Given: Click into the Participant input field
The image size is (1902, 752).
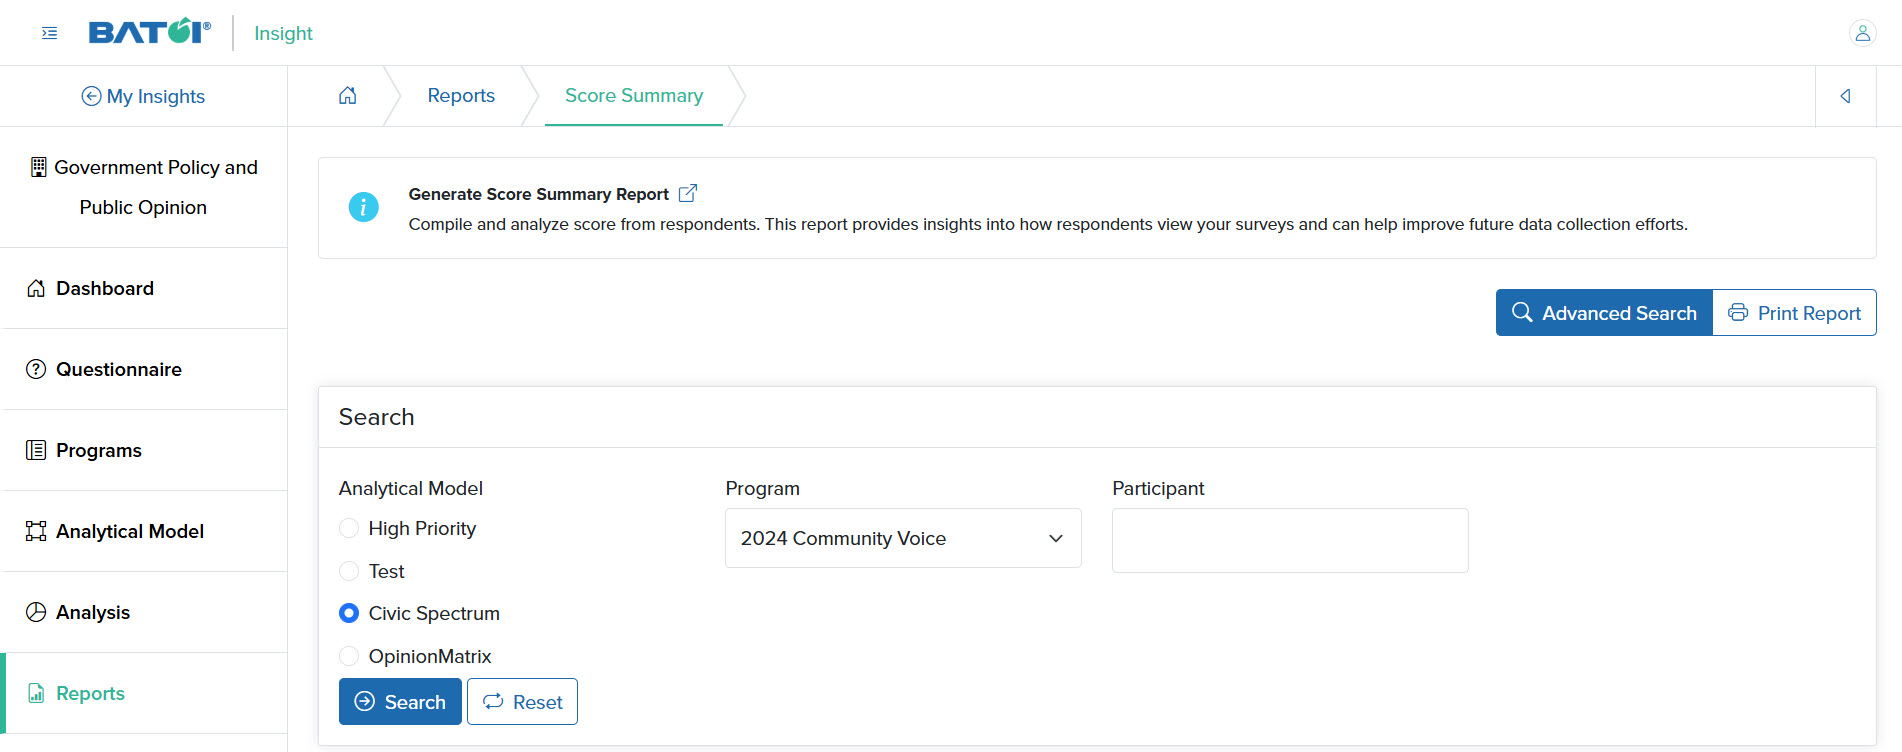Looking at the screenshot, I should [1290, 540].
